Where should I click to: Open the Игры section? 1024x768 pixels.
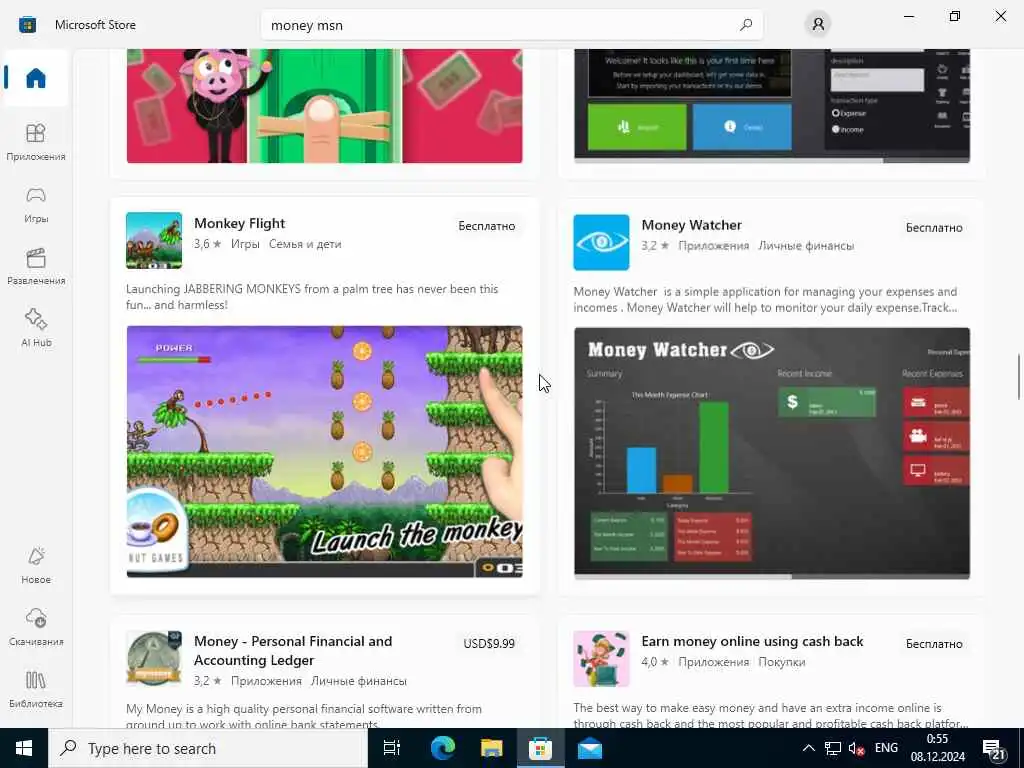(x=36, y=204)
